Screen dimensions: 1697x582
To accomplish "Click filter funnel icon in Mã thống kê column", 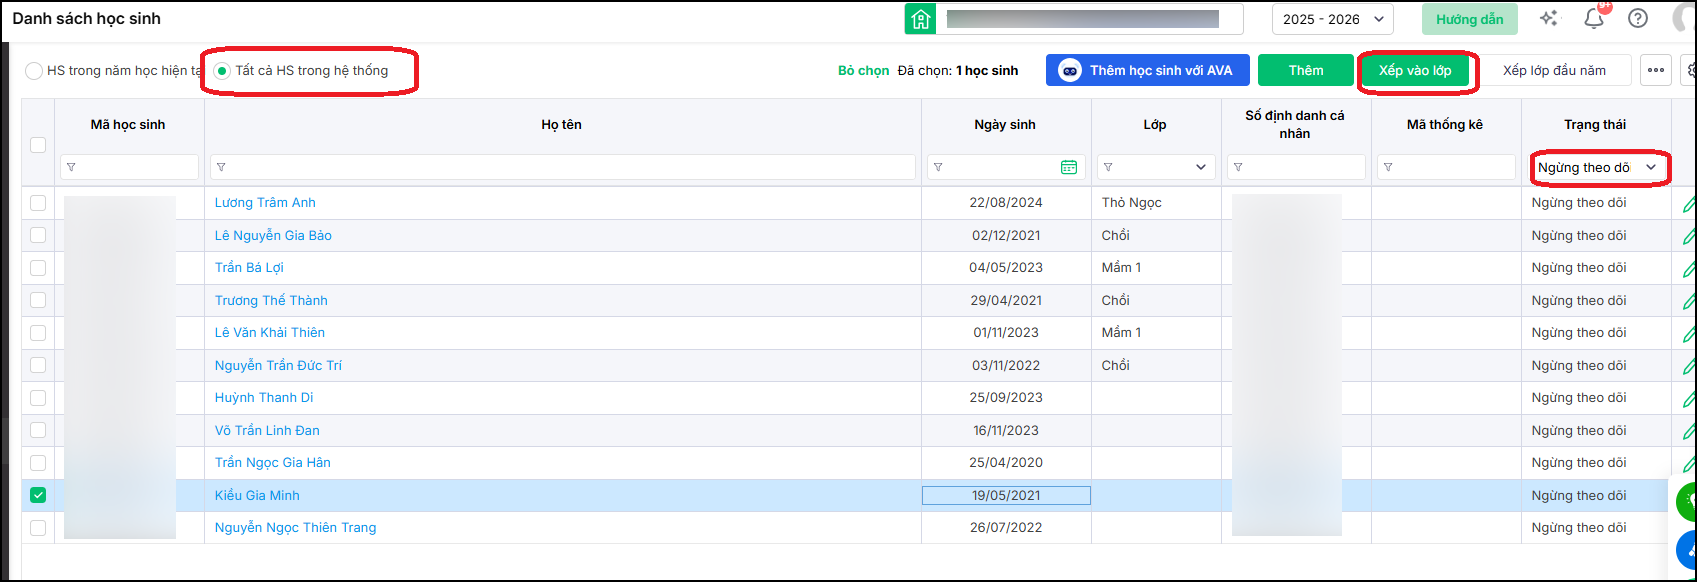I will [1388, 167].
